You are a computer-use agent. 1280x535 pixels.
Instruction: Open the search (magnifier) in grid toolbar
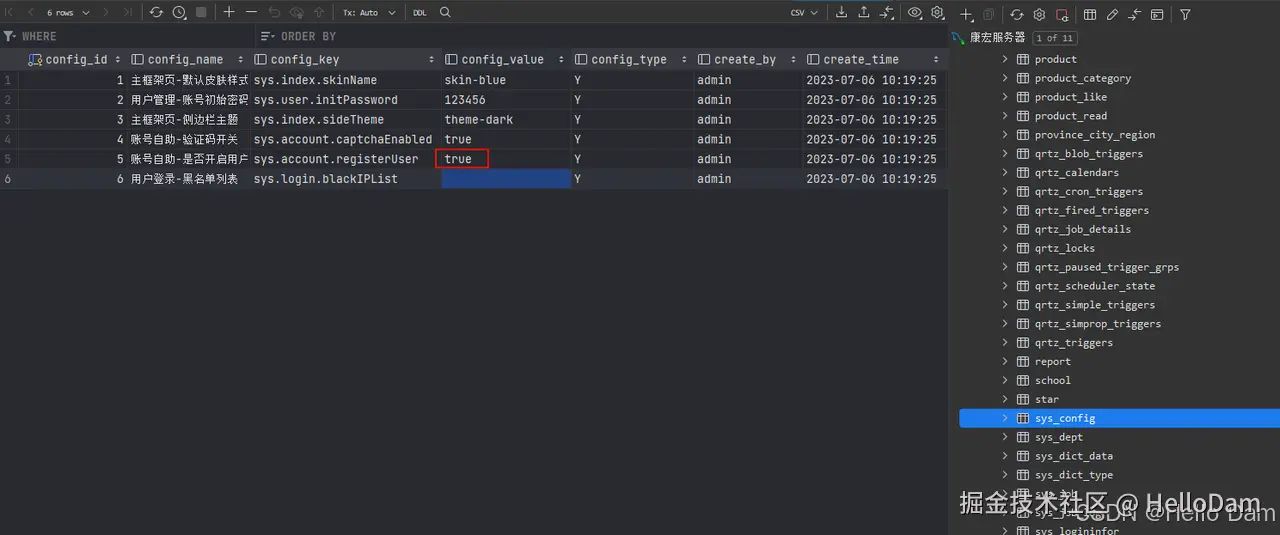[445, 13]
